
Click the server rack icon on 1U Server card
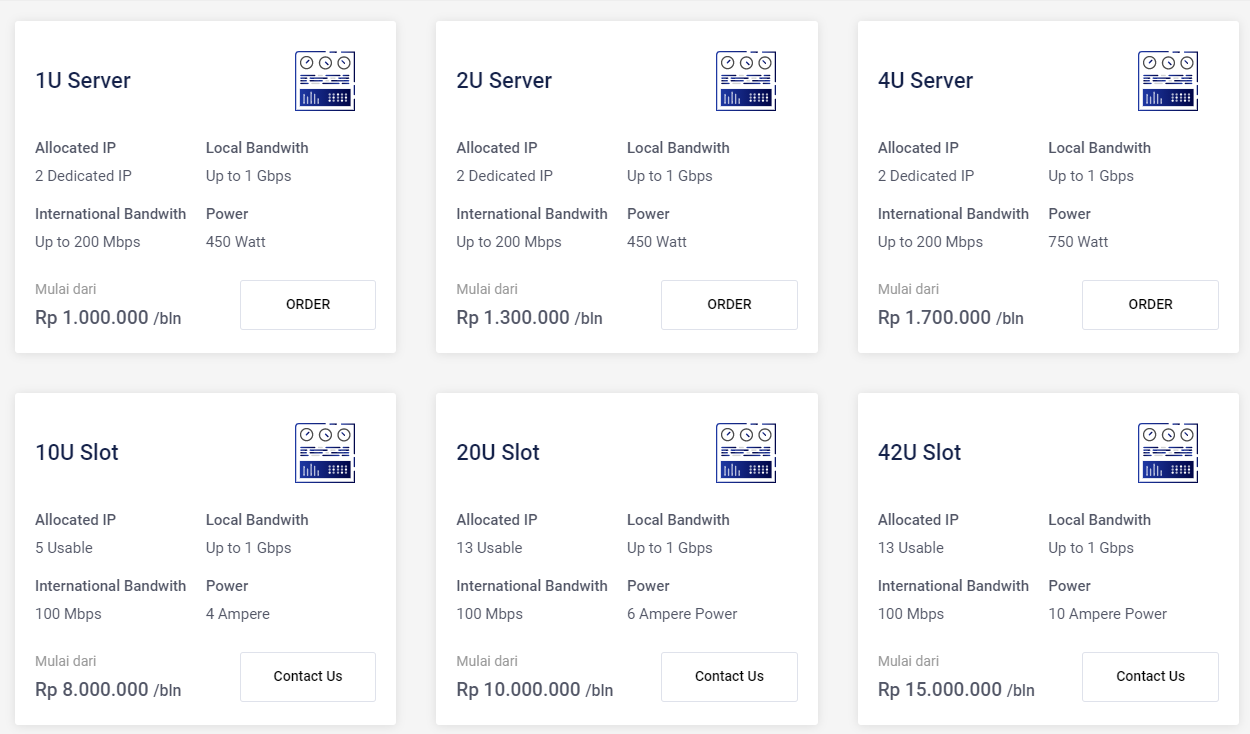325,81
